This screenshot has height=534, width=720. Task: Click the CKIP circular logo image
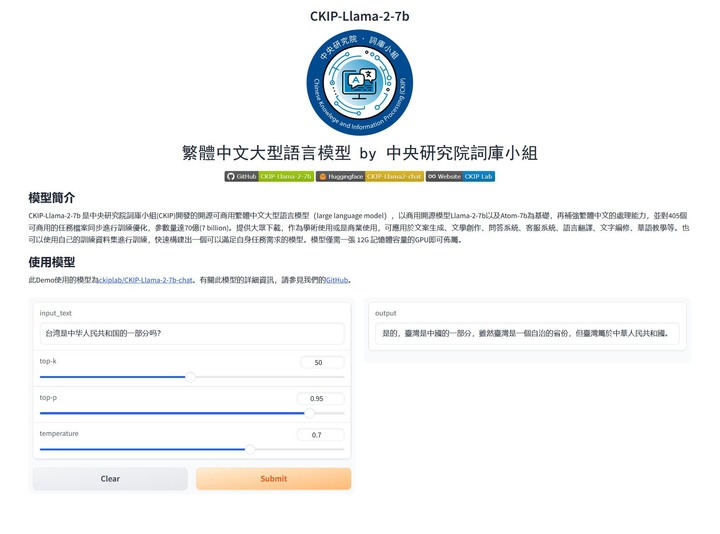pos(360,83)
